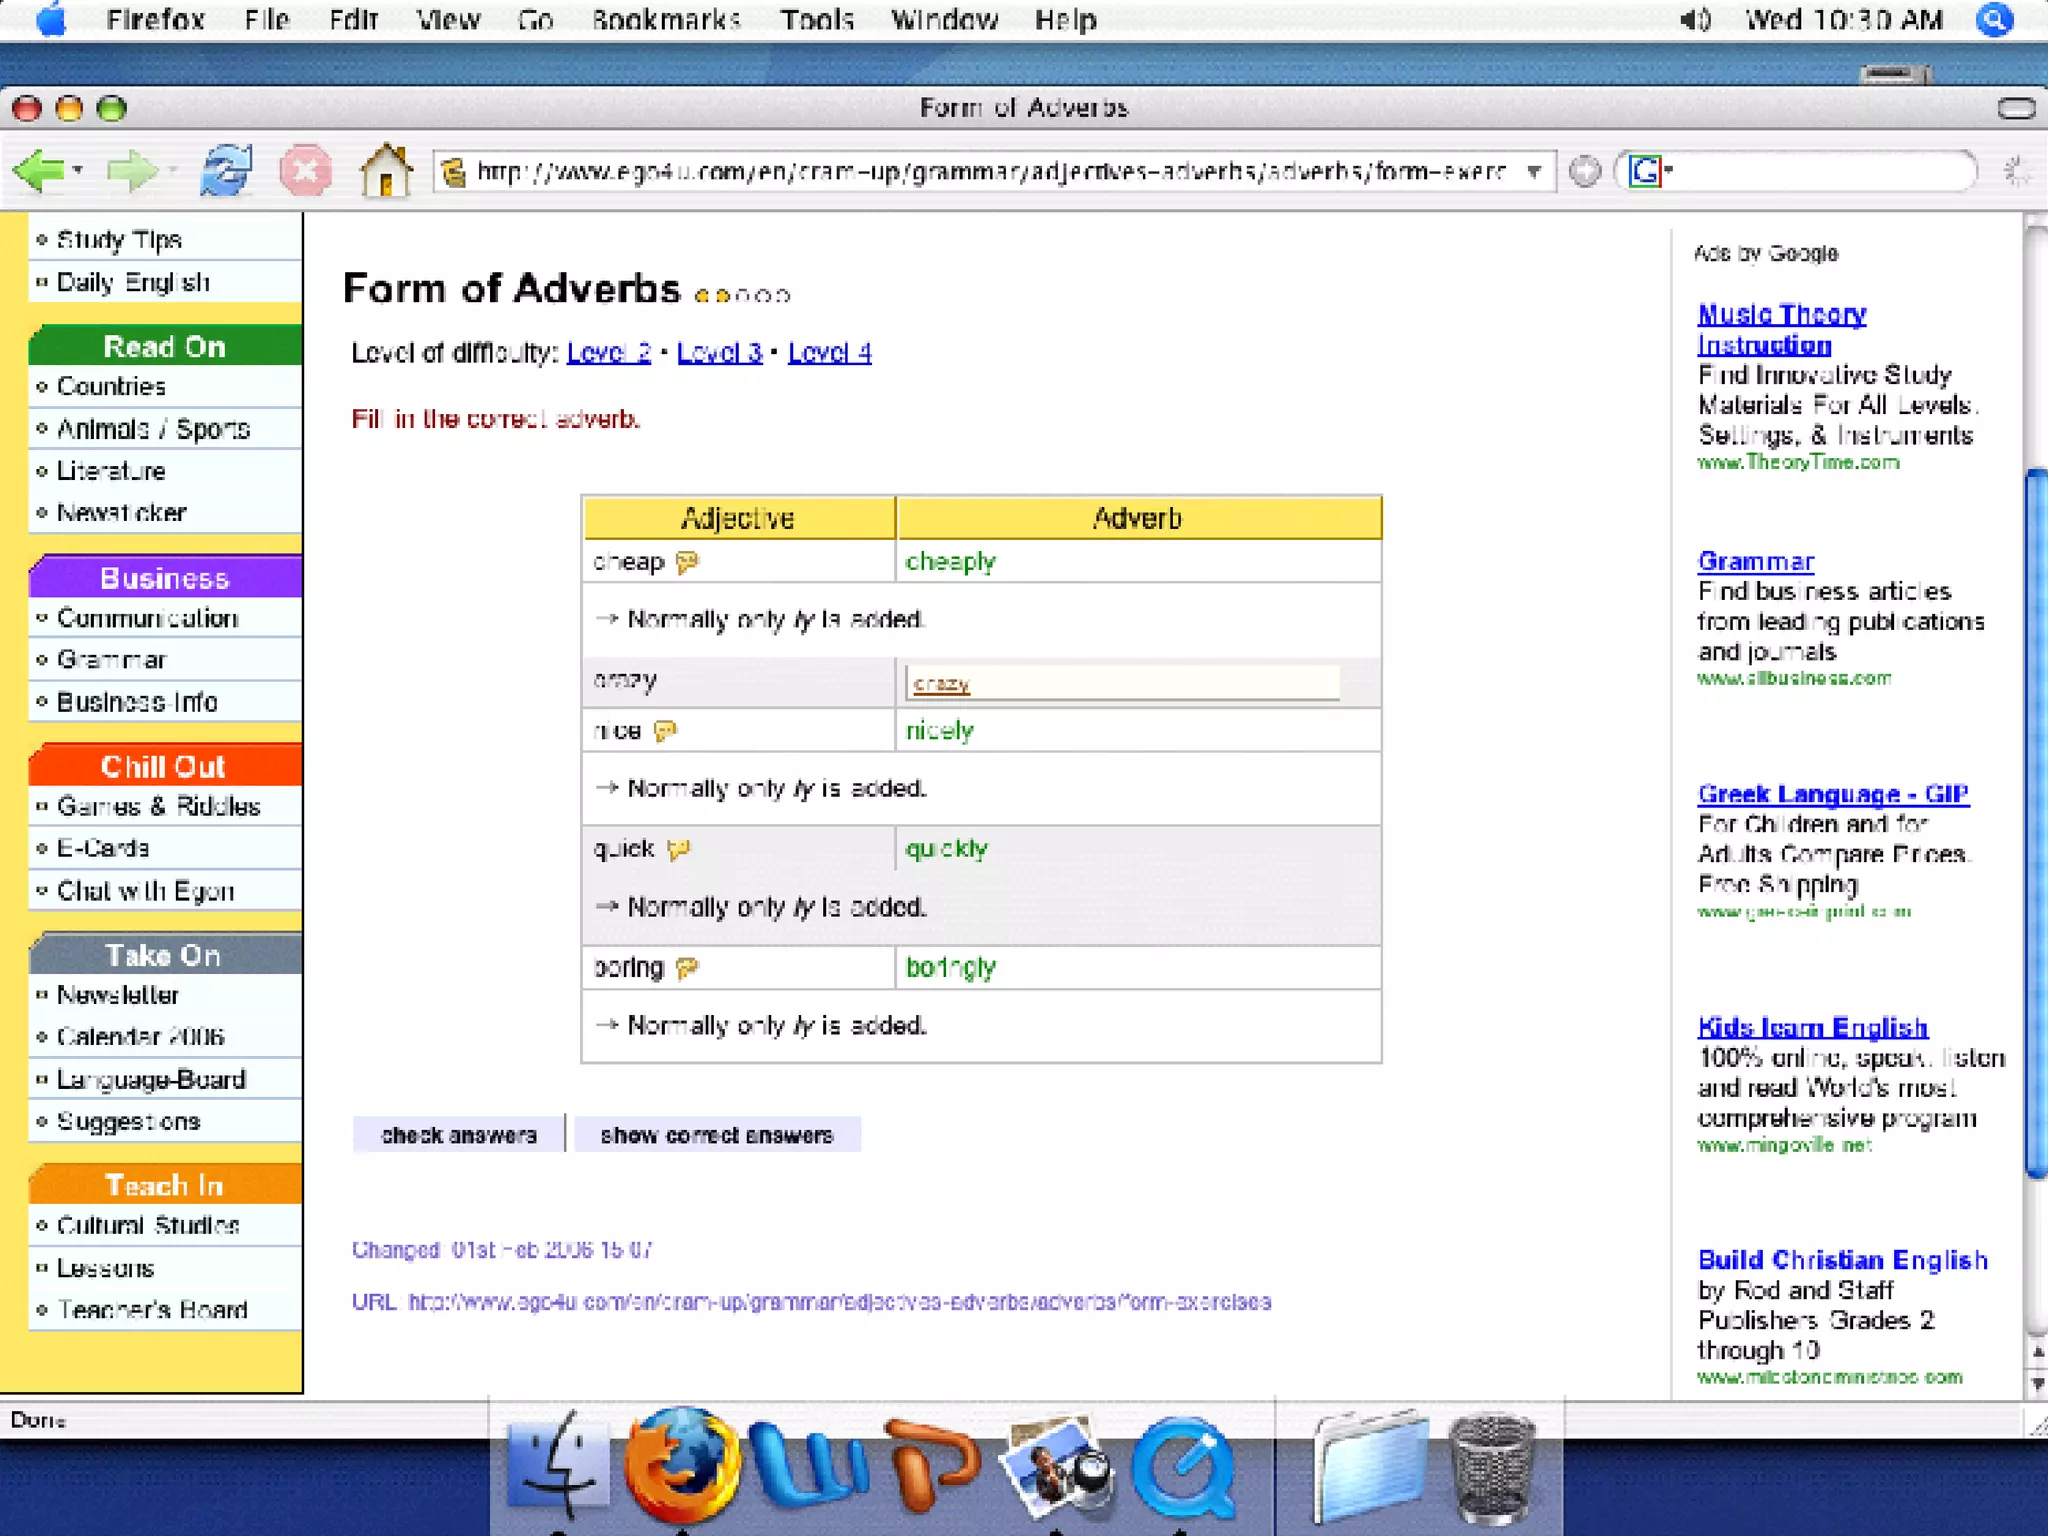This screenshot has width=2048, height=1536.
Task: Click the crazy adverb input field
Action: point(1122,683)
